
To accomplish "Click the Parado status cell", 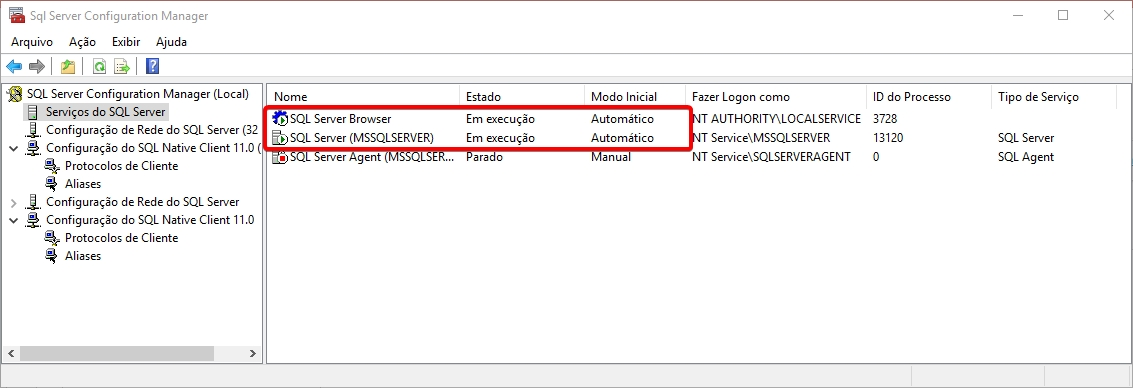I will [x=484, y=156].
